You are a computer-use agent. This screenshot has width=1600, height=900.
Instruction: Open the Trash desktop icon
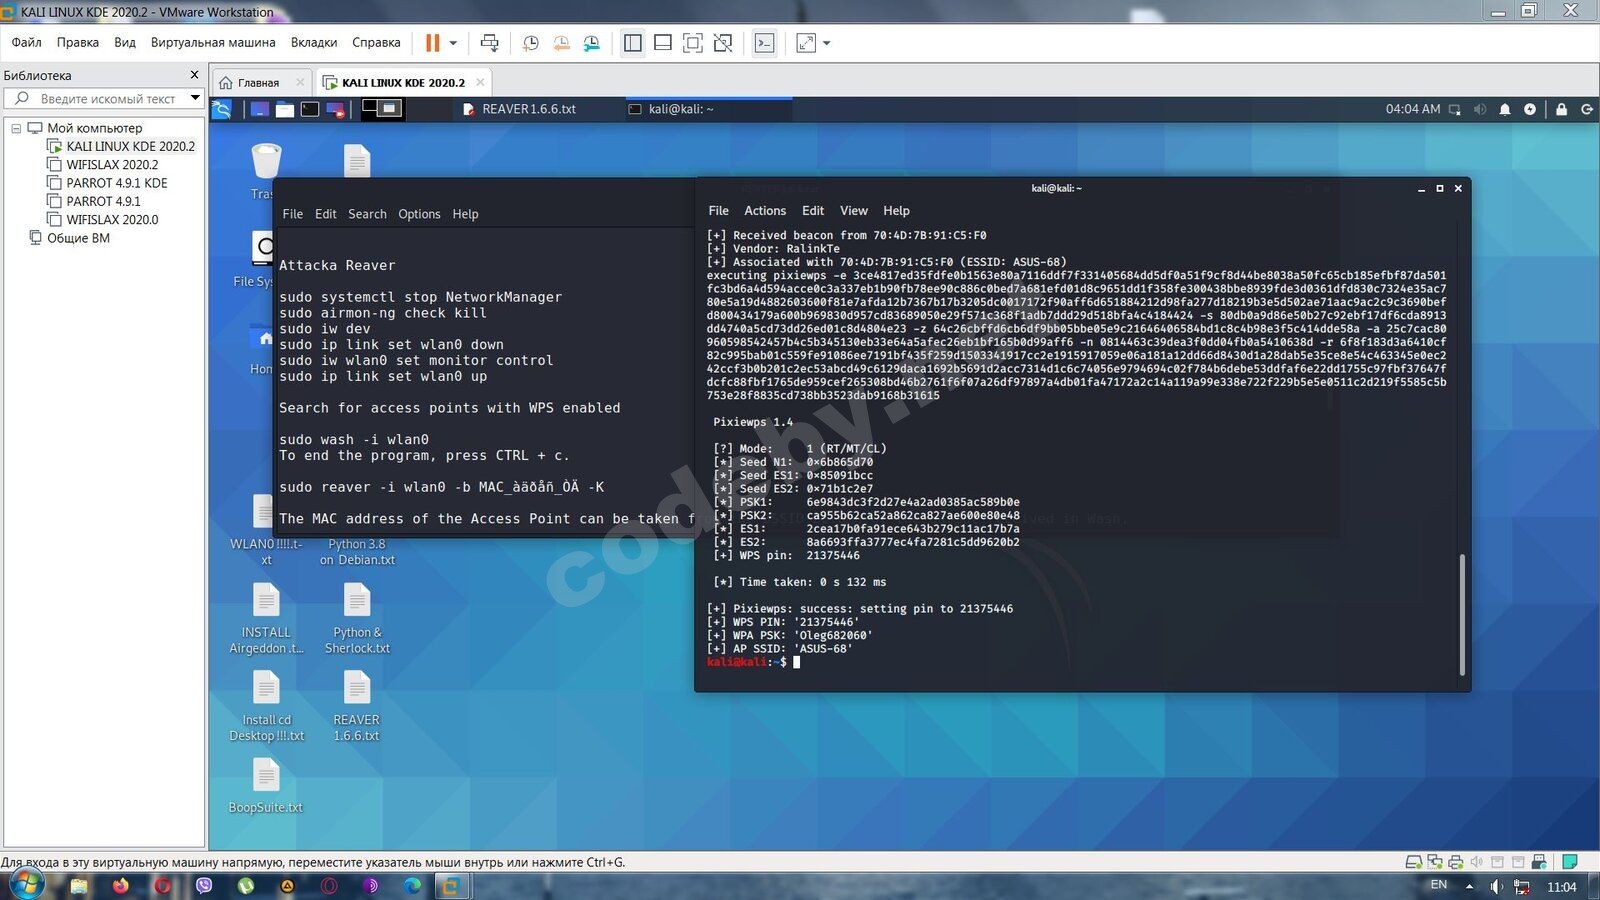(265, 171)
